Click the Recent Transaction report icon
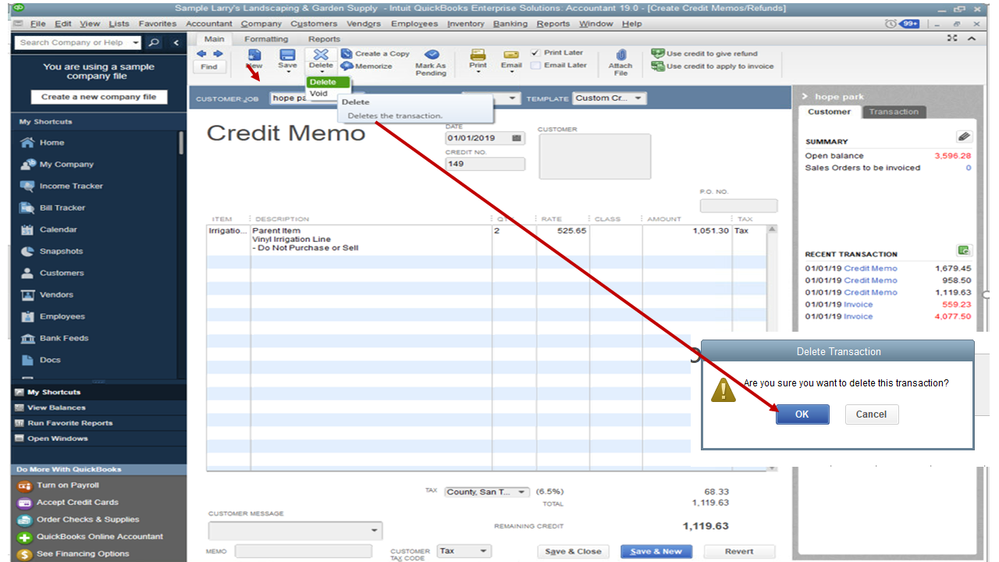This screenshot has height=562, width=999. (963, 250)
